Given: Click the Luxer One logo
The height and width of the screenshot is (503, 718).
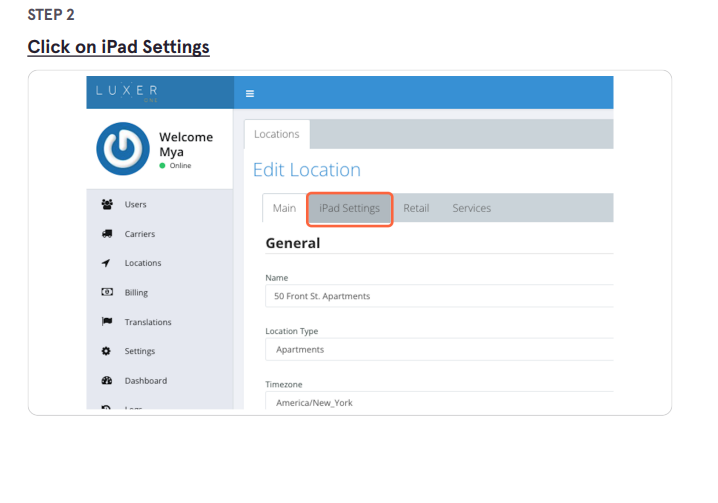Looking at the screenshot, I should click(127, 92).
